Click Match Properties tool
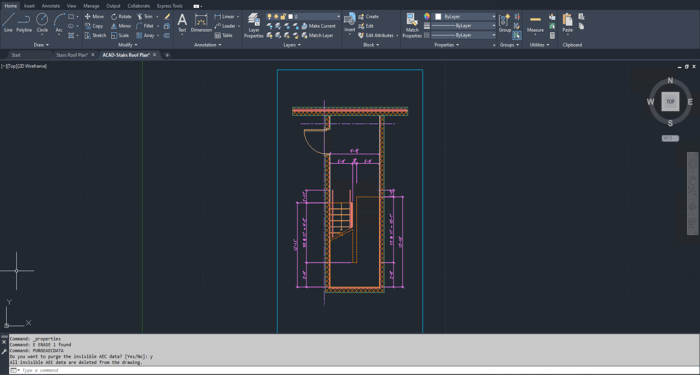Image resolution: width=700 pixels, height=375 pixels. tap(412, 25)
